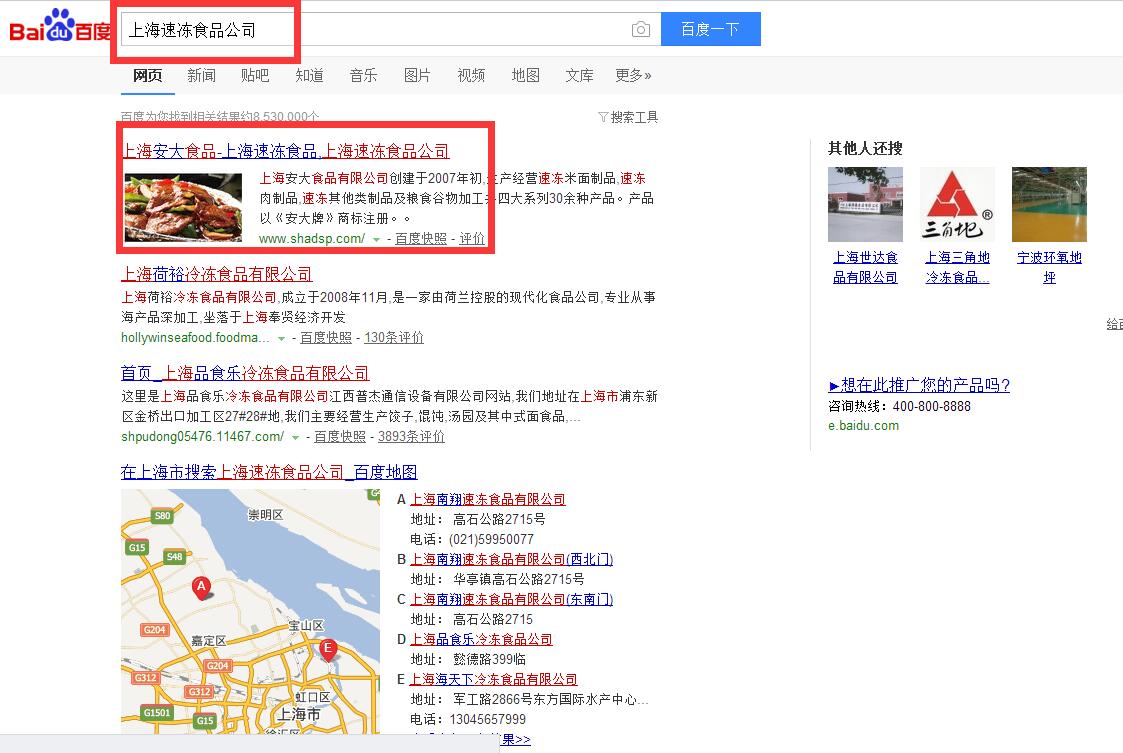The width and height of the screenshot is (1123, 753).
Task: Switch to the 网页 tab
Action: pyautogui.click(x=148, y=75)
